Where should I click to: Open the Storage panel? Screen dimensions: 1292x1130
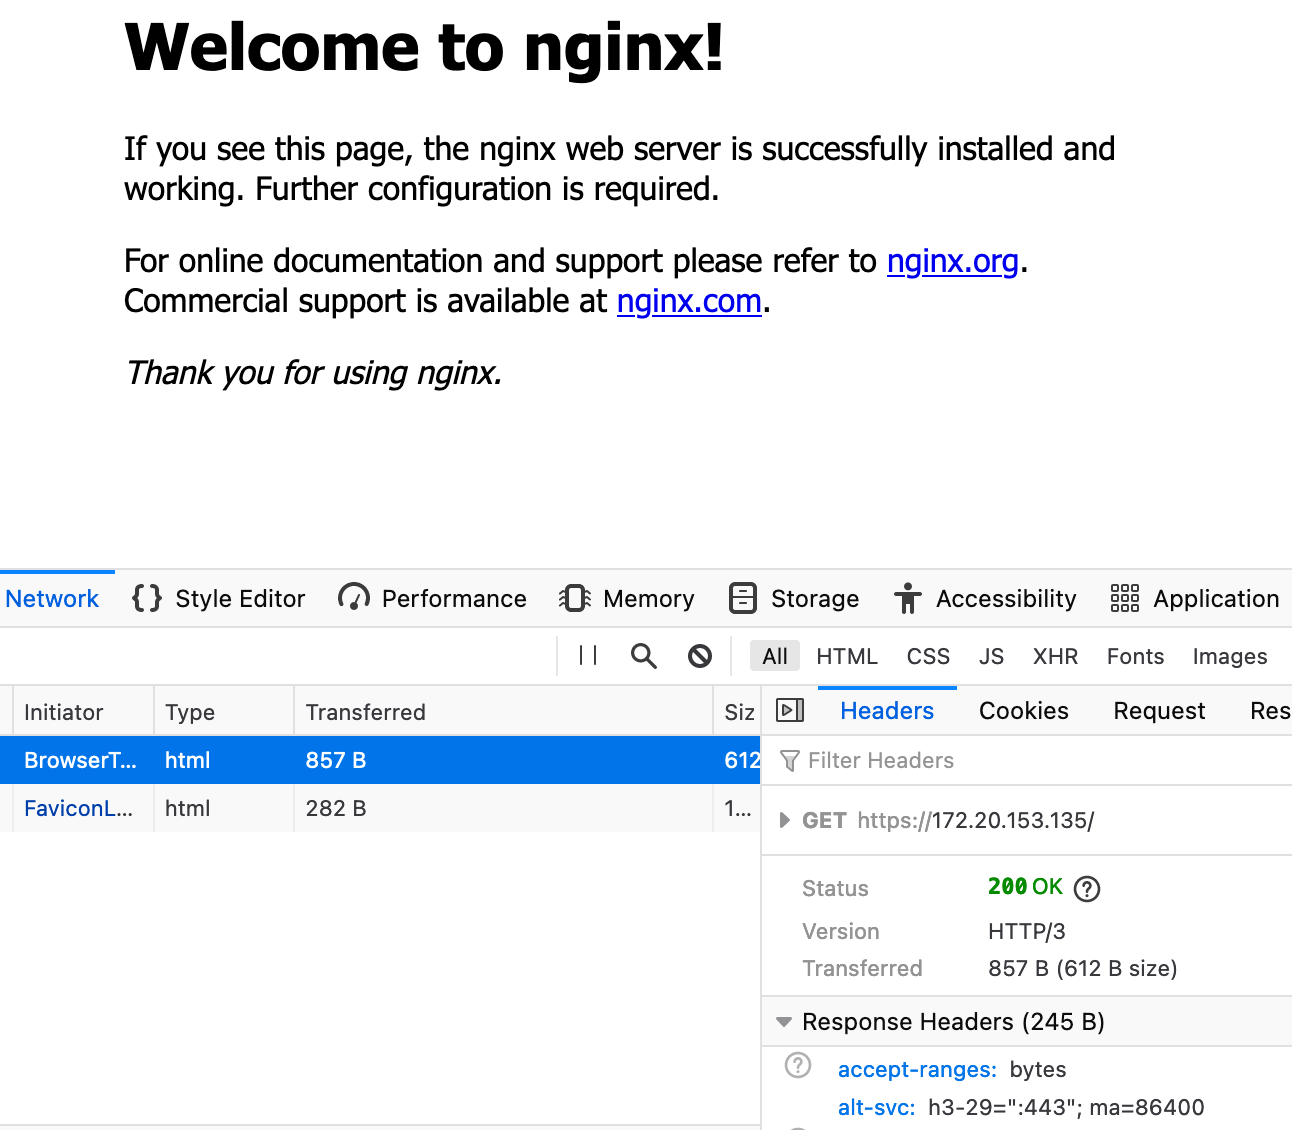tap(794, 598)
